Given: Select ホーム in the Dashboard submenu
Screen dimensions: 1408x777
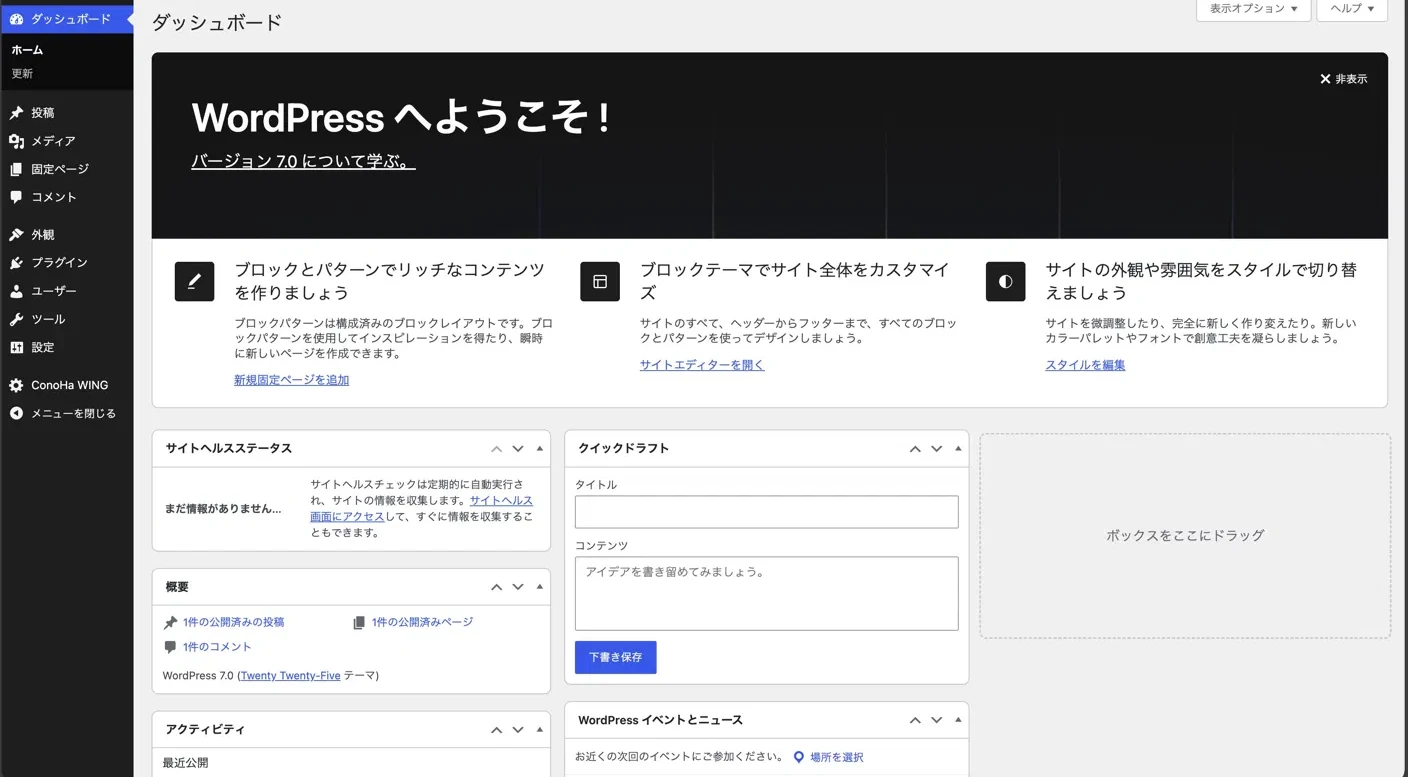Looking at the screenshot, I should 27,50.
